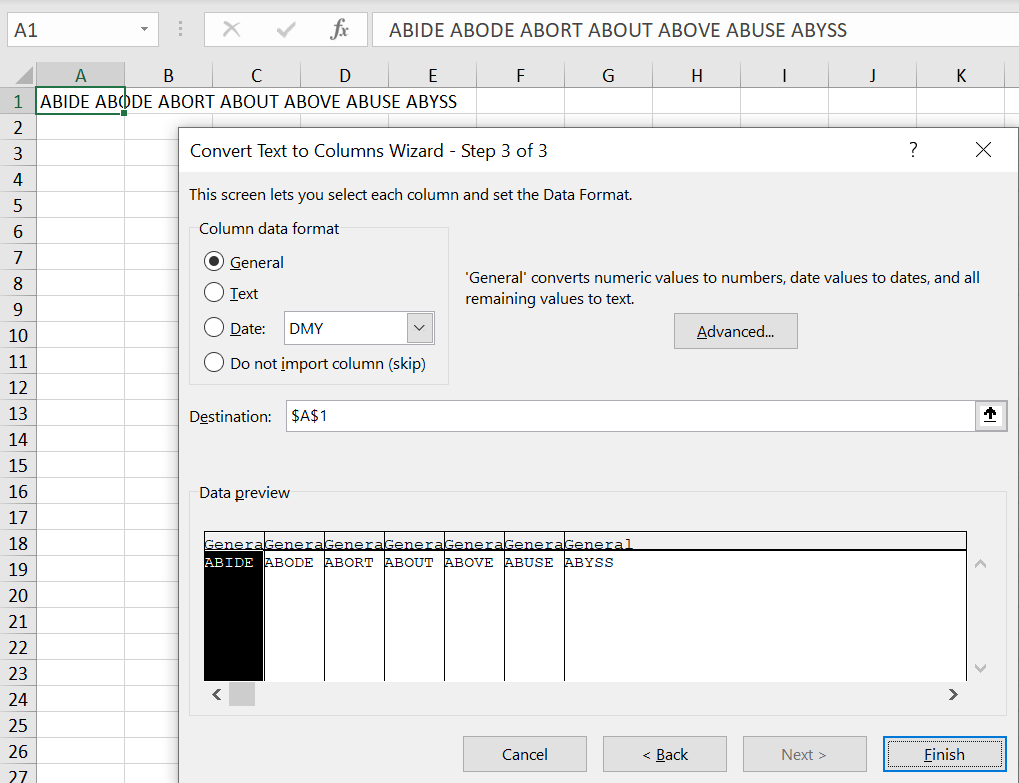Cancel the formula bar entry with X icon
1019x783 pixels.
[231, 29]
